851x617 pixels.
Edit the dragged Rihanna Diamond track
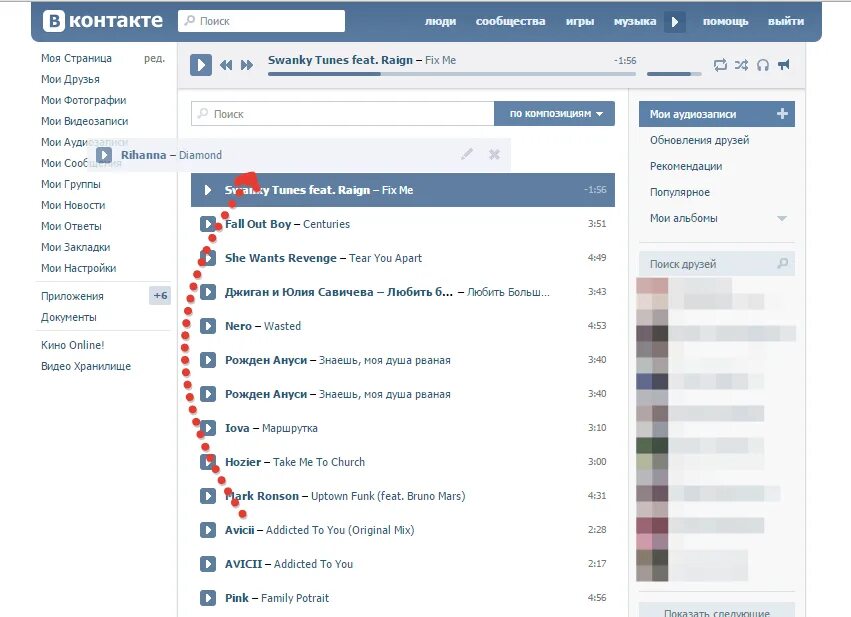click(467, 155)
